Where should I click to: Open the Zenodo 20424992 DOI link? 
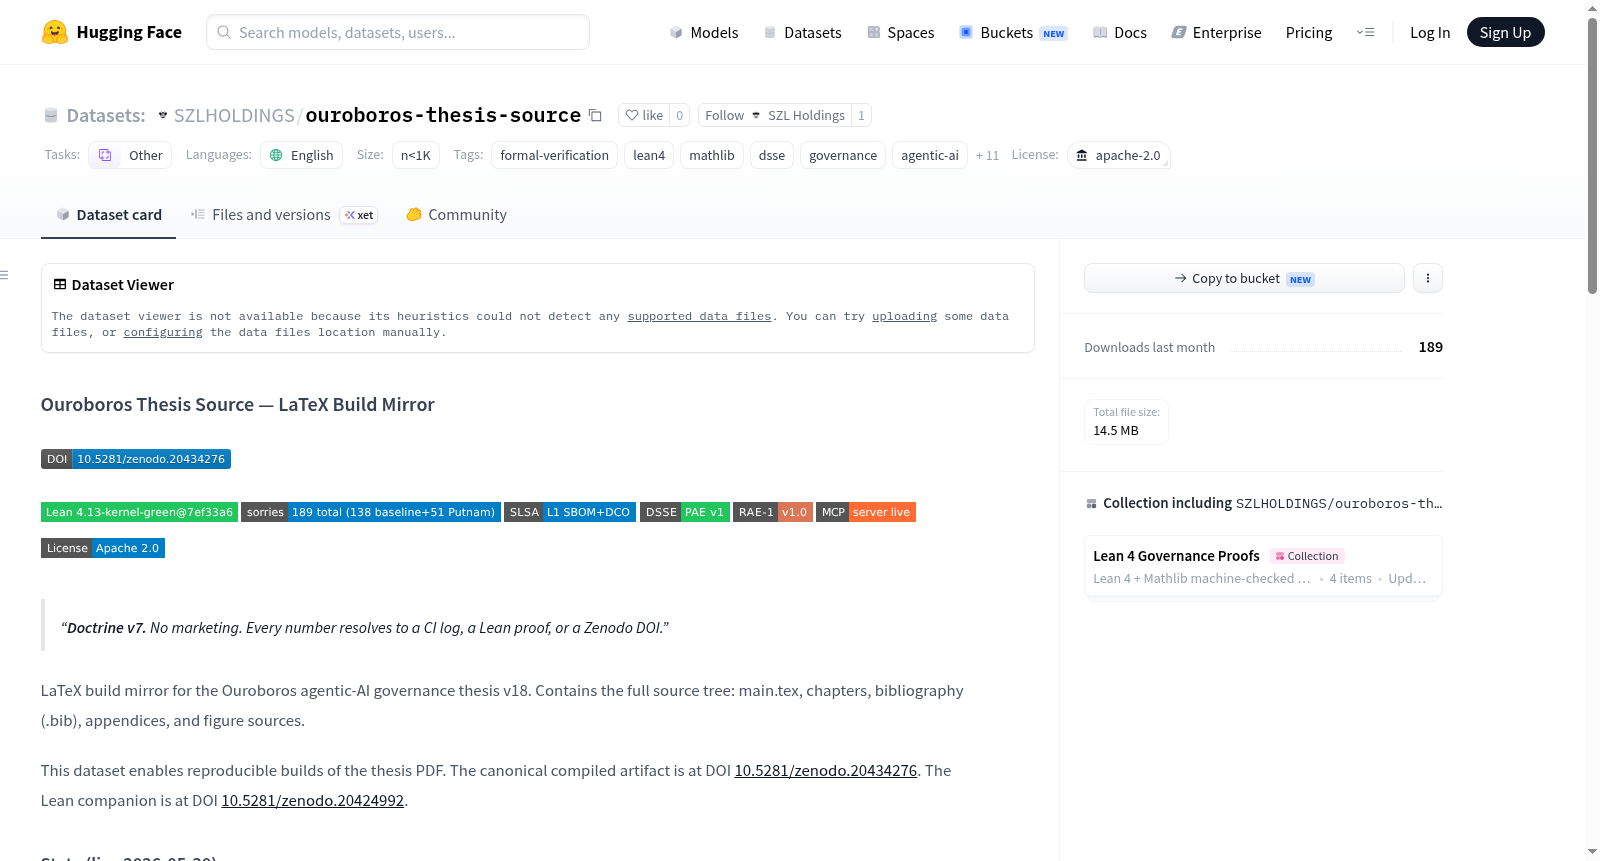[x=313, y=800]
